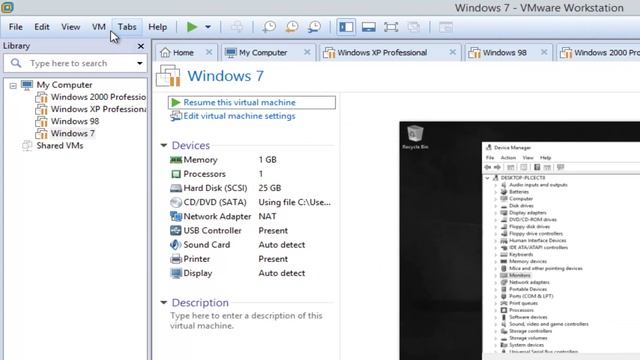Open the File menu
This screenshot has height=360, width=640.
[16, 27]
